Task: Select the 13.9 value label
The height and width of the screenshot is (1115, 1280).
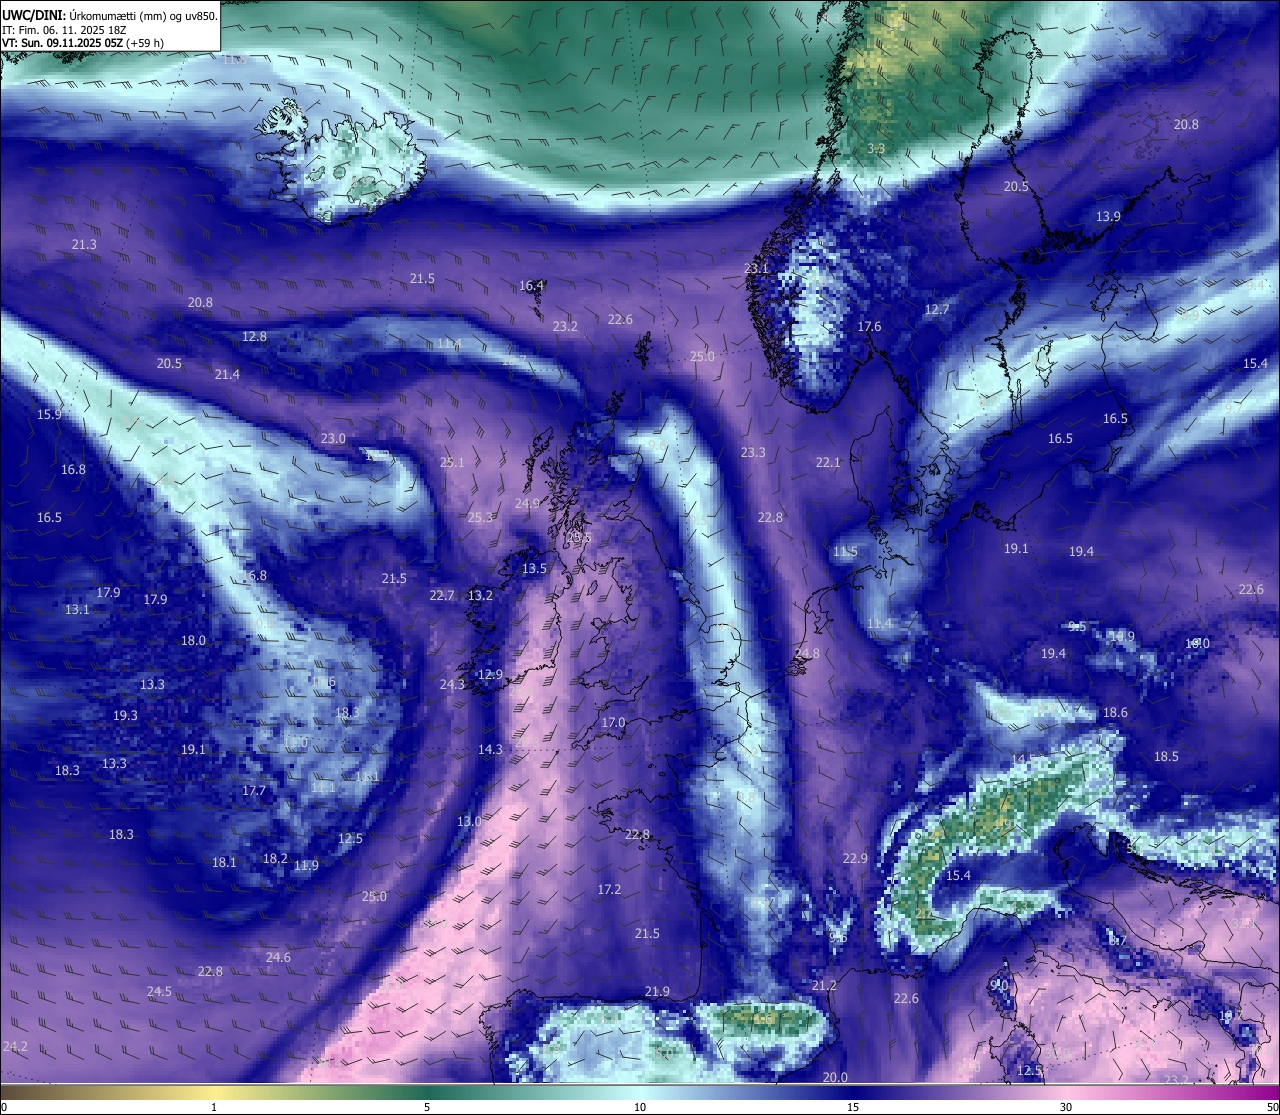Action: pyautogui.click(x=1108, y=216)
